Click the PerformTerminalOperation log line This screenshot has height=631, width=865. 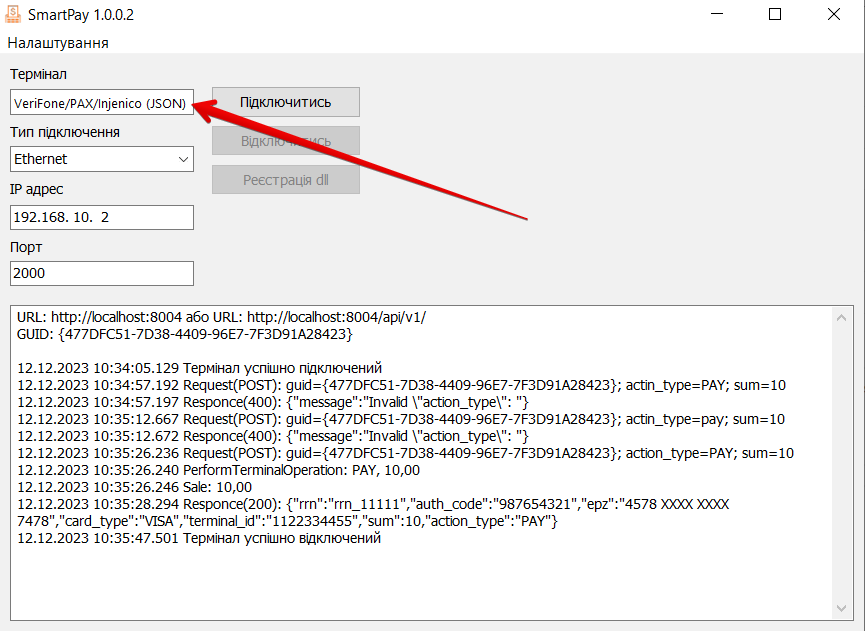pyautogui.click(x=219, y=470)
